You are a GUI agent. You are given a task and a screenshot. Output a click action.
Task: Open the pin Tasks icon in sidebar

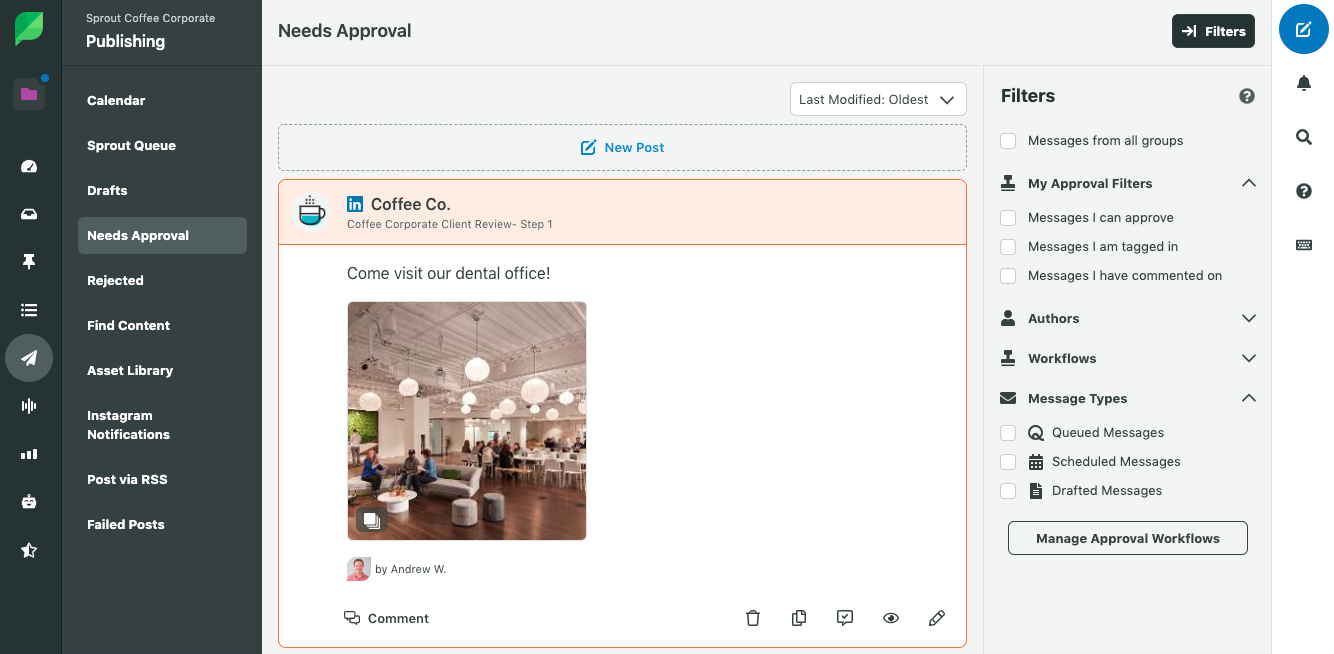point(29,262)
